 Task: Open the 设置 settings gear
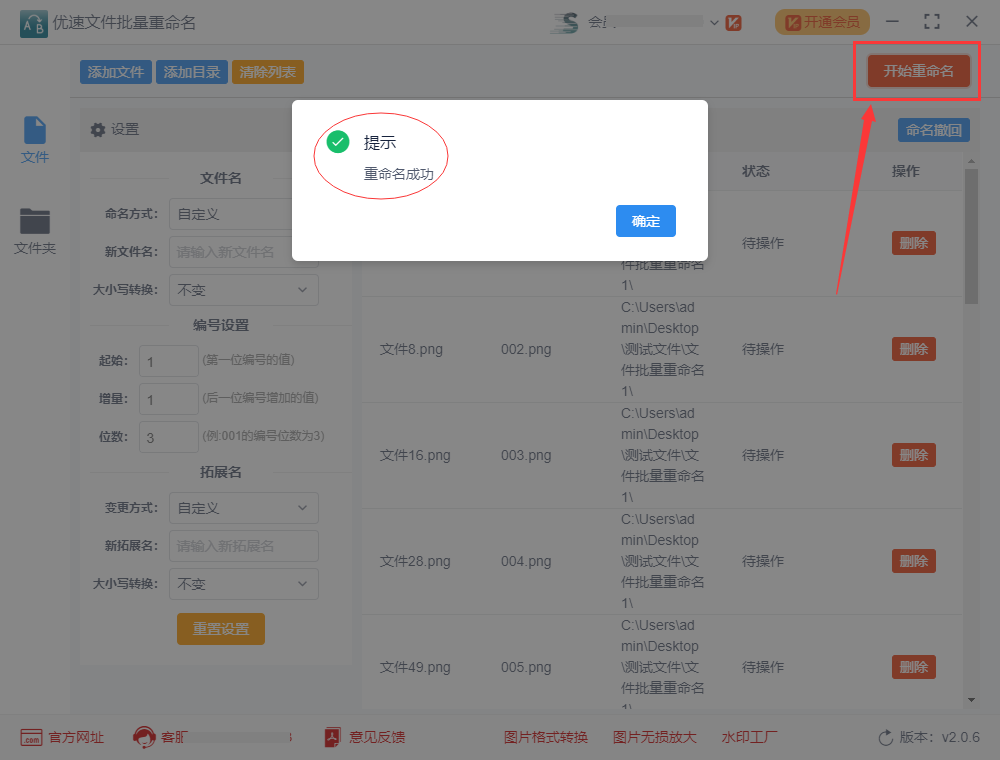[96, 130]
